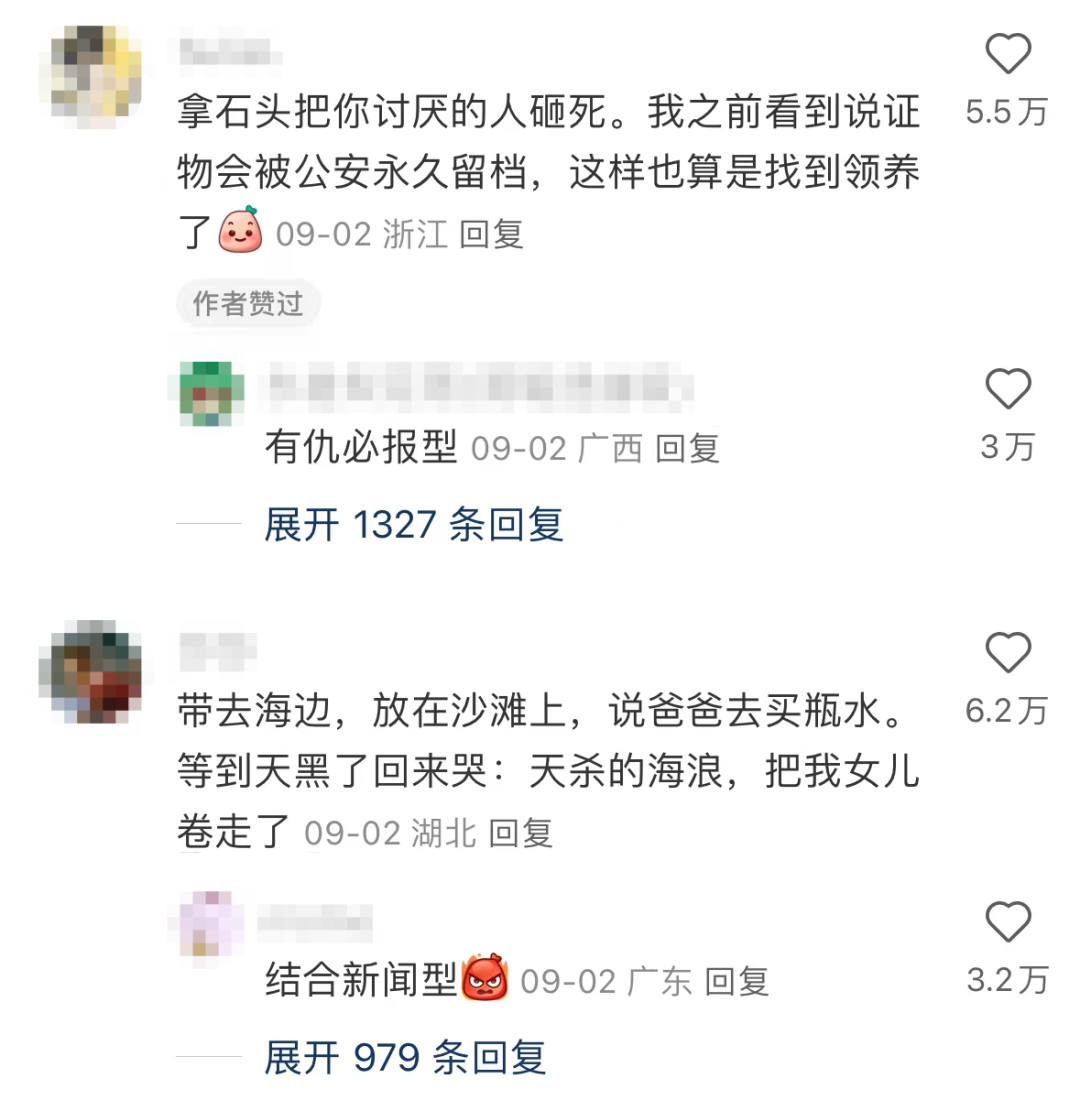Select the 拿石头 comment text
Viewport: 1080px width, 1111px height.
coord(549,172)
